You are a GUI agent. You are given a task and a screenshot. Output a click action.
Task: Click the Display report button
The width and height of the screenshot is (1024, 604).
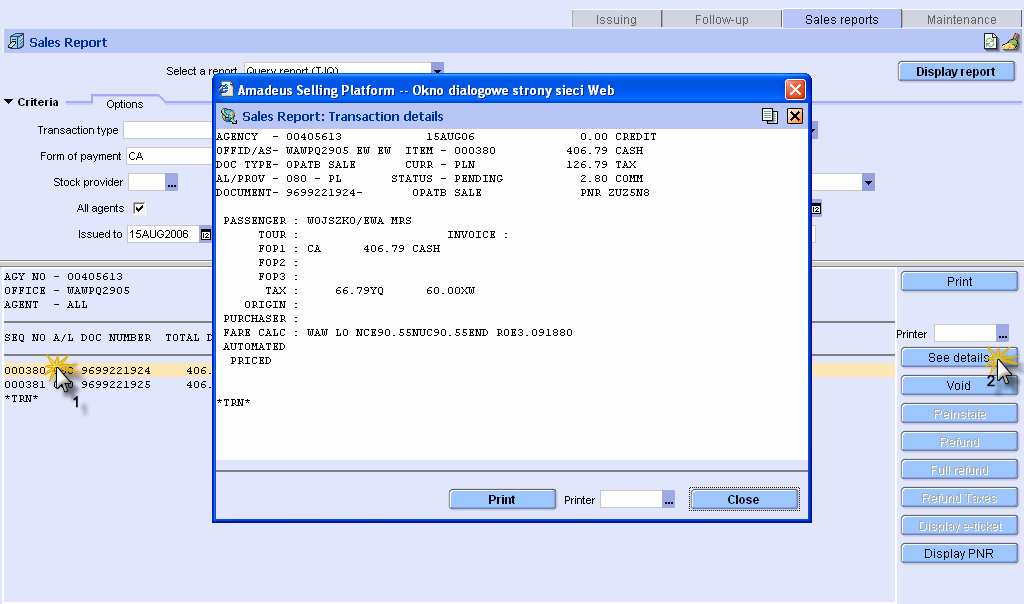tap(956, 72)
